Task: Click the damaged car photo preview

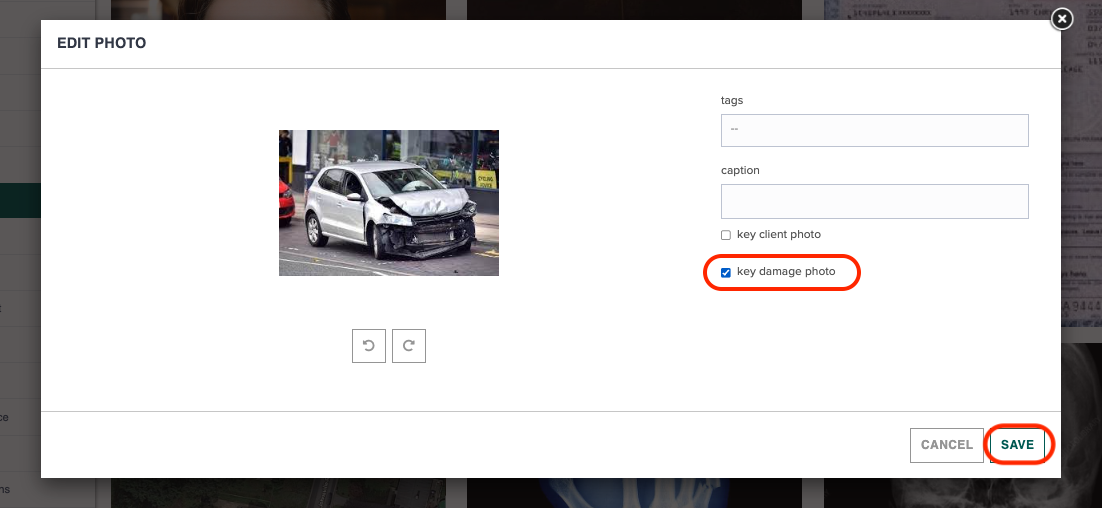Action: click(389, 202)
